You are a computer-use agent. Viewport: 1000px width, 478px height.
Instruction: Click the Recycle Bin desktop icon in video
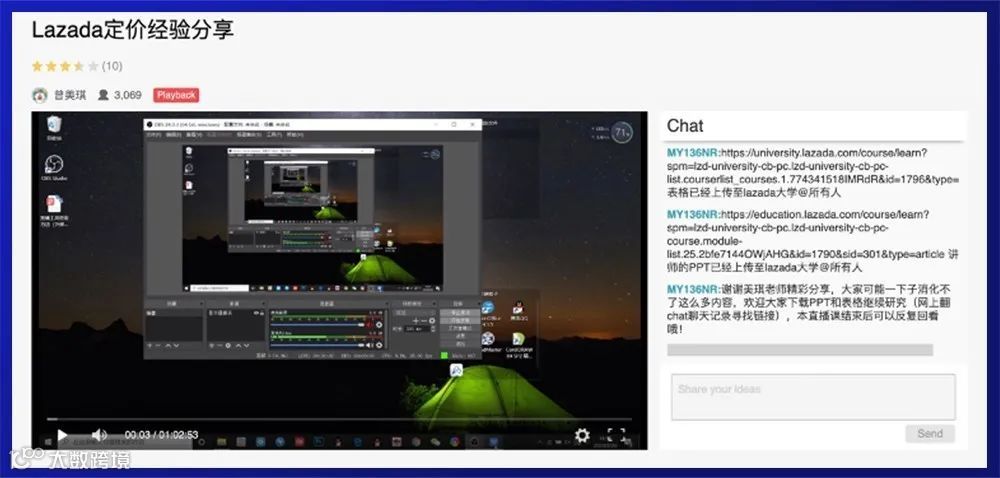tap(54, 128)
